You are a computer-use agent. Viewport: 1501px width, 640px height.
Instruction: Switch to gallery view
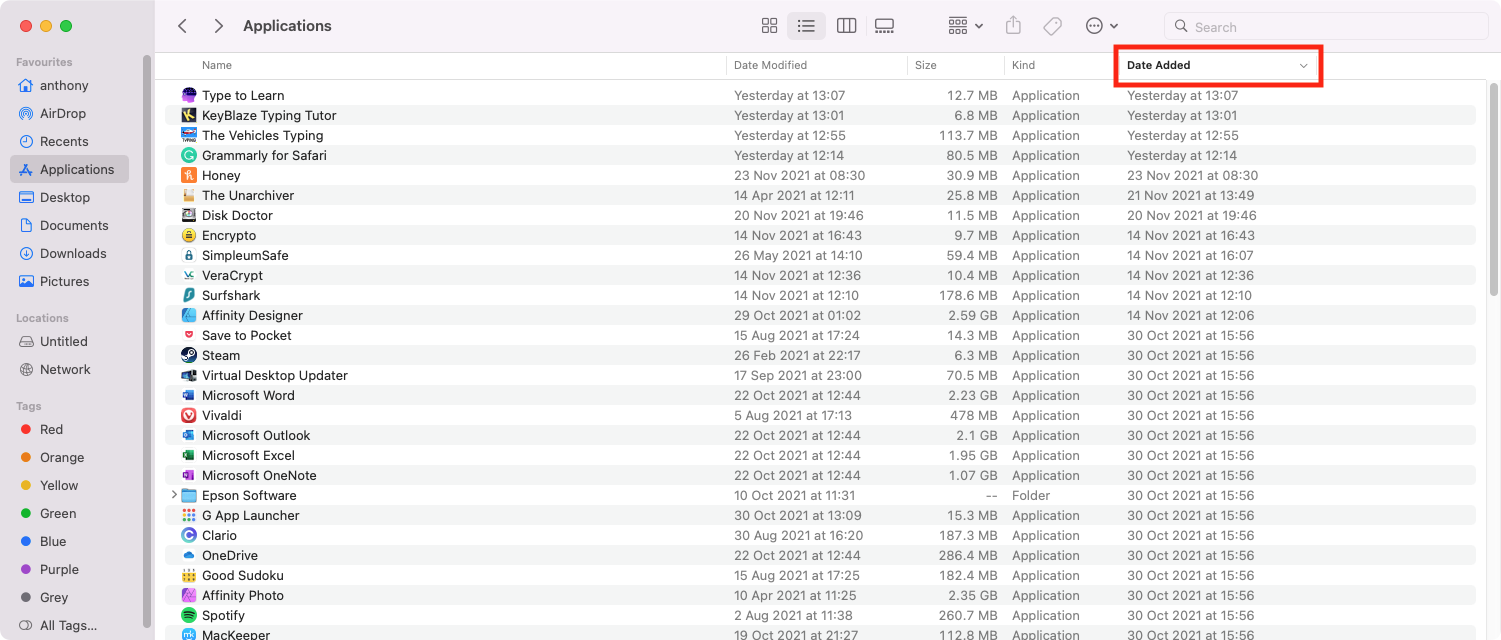[x=884, y=26]
